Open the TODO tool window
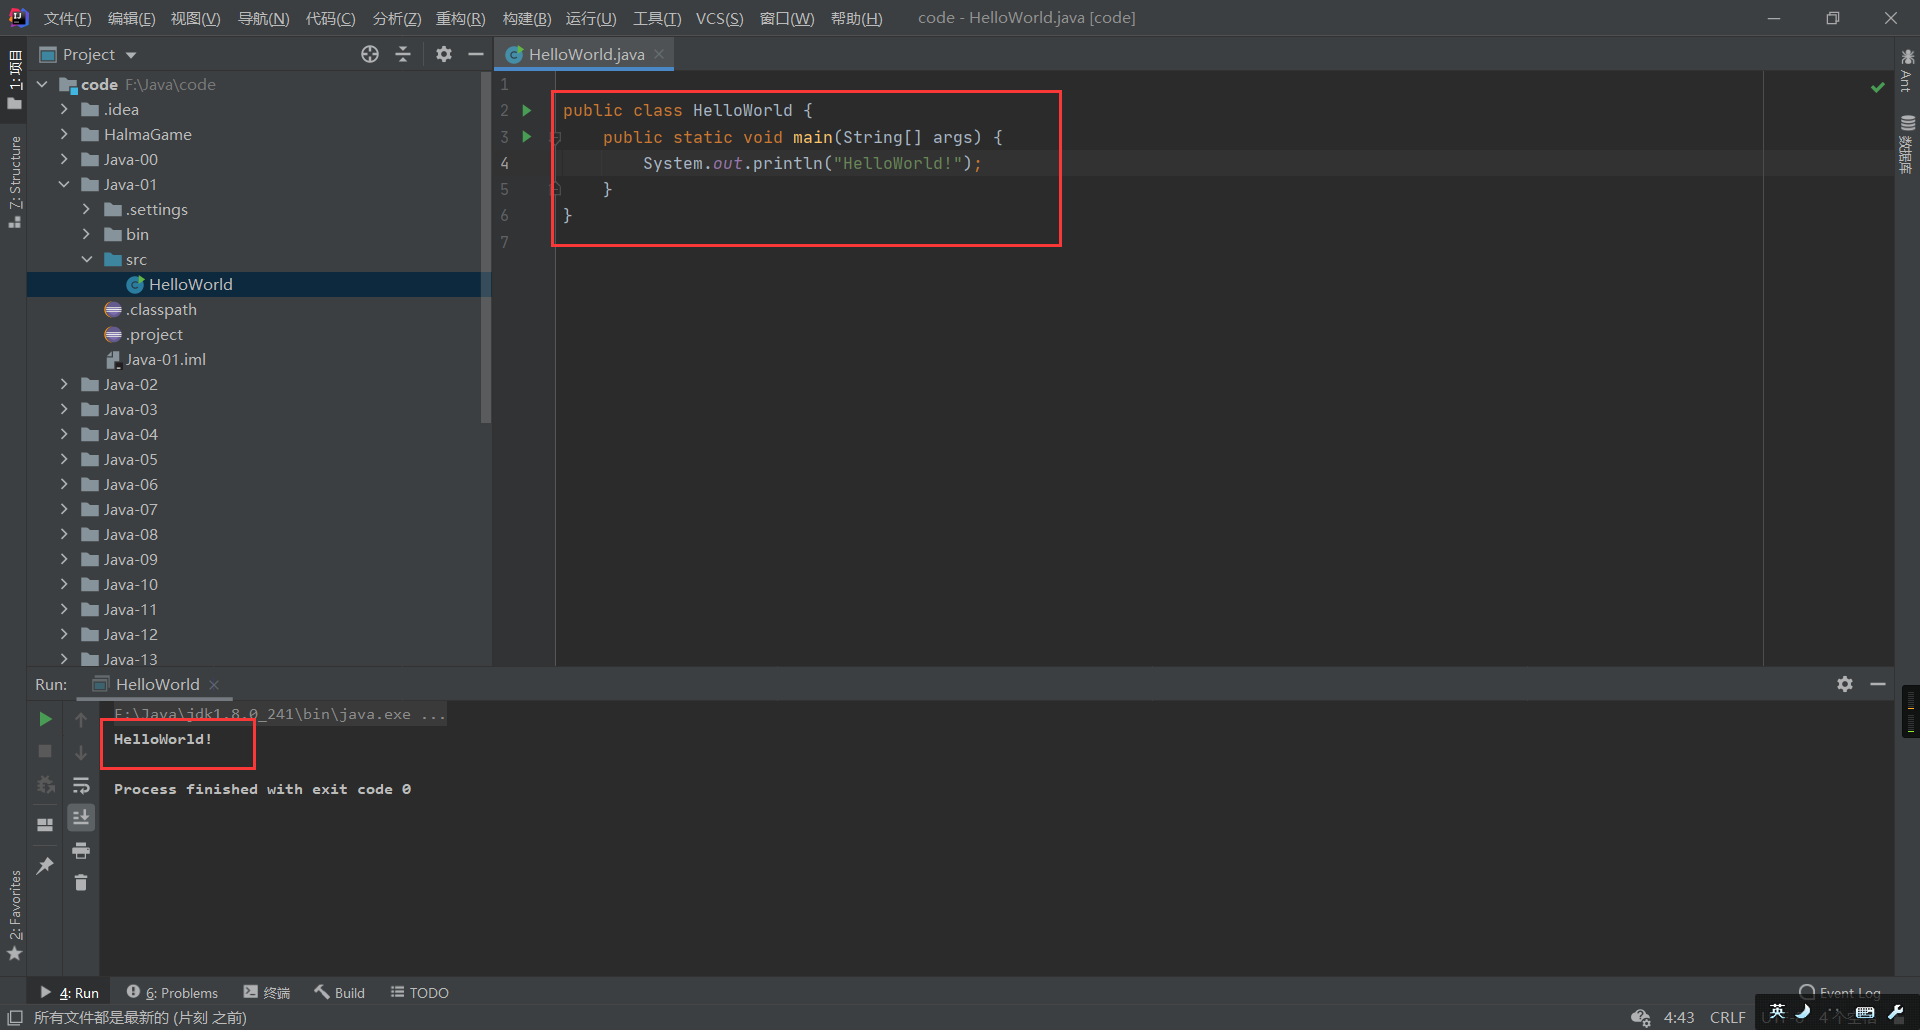 [x=419, y=992]
